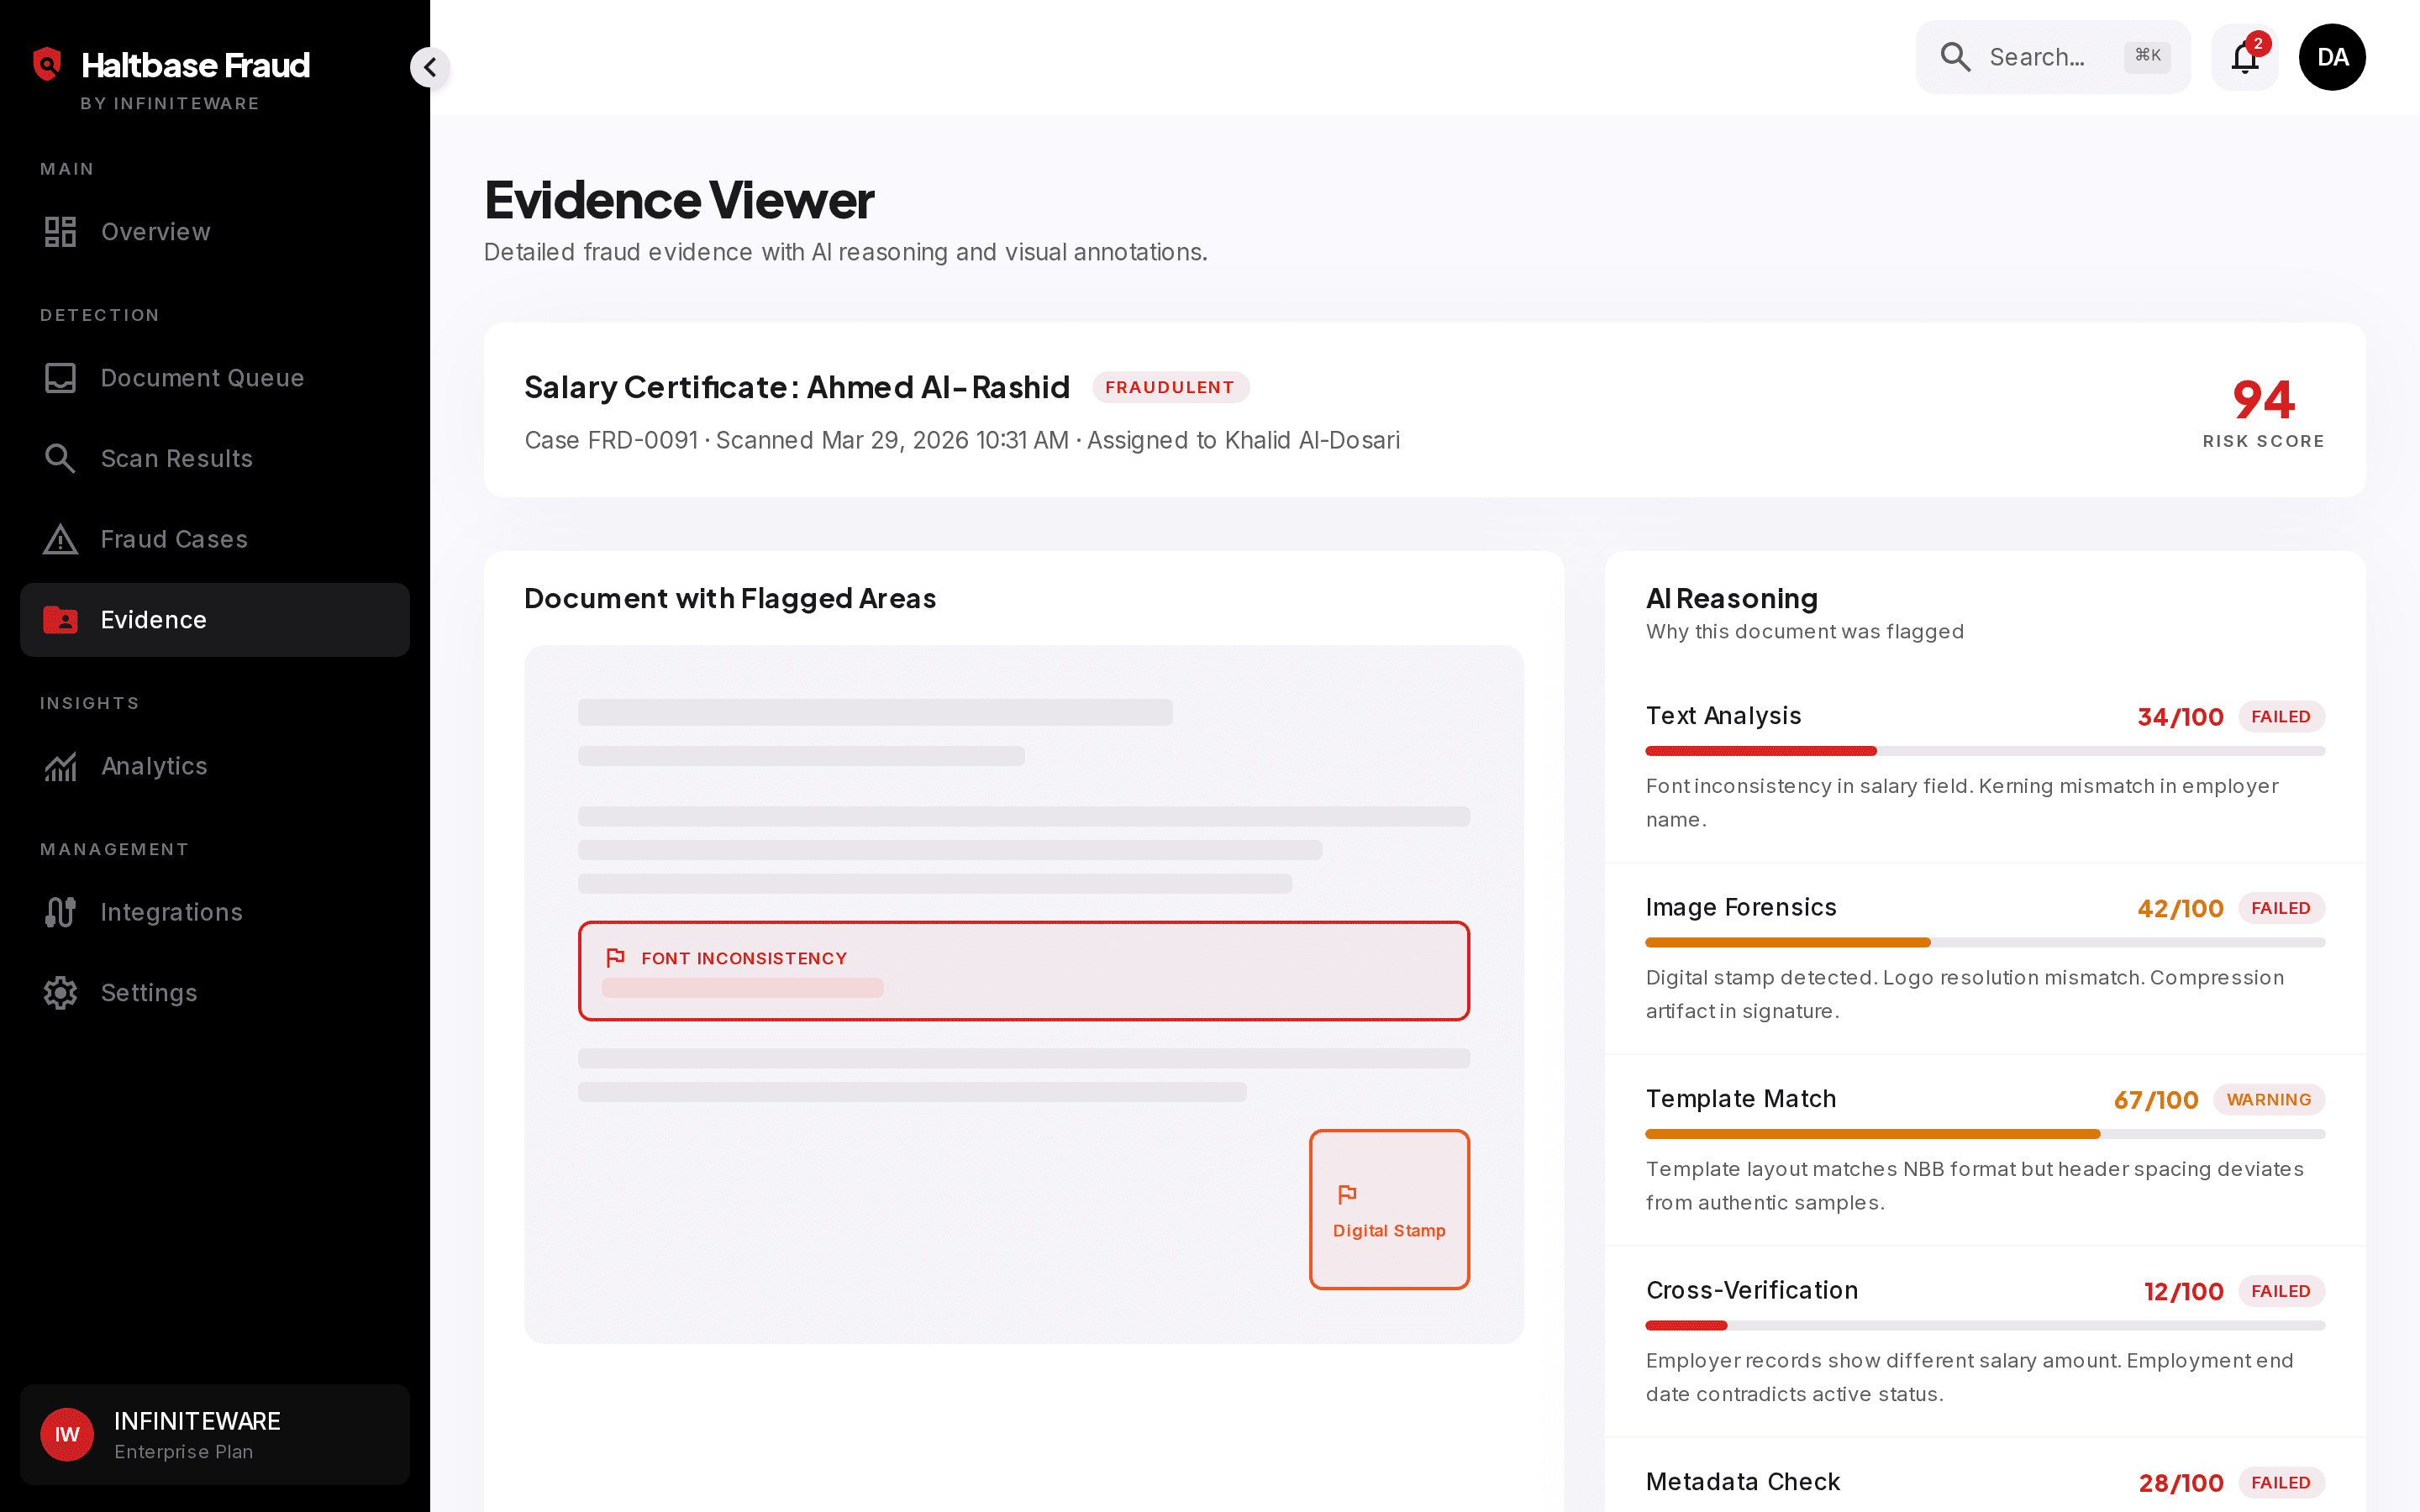2420x1512 pixels.
Task: Click the Image Forensics heading
Action: pyautogui.click(x=1741, y=907)
